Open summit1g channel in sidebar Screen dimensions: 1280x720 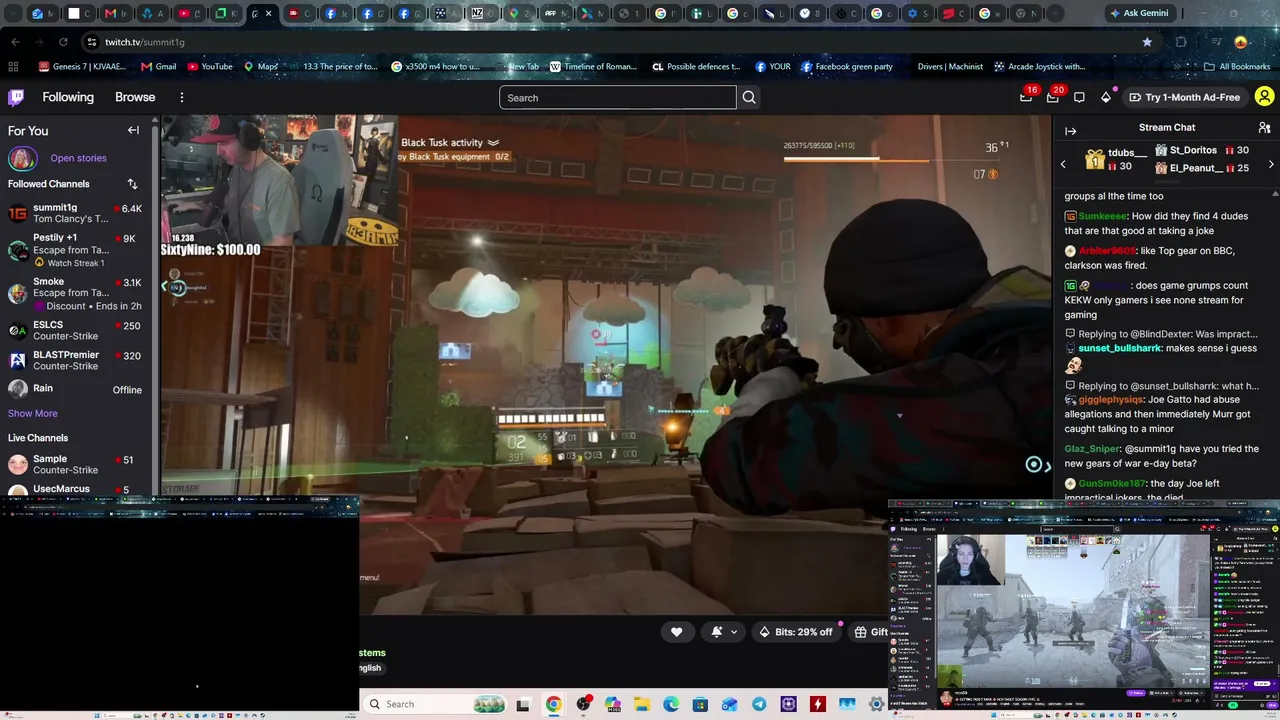(x=75, y=213)
